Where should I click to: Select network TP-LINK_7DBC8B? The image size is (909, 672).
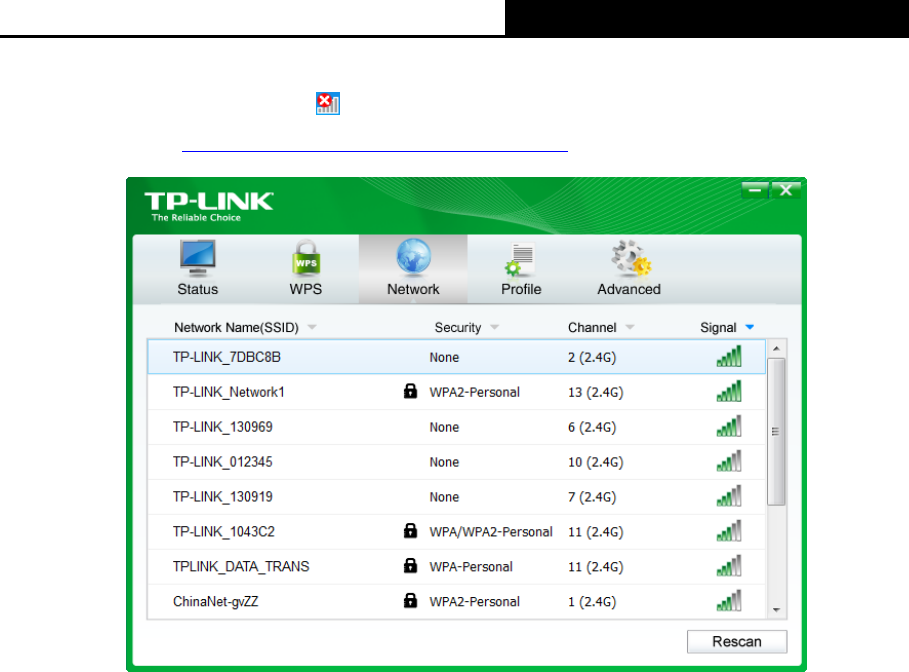(457, 357)
